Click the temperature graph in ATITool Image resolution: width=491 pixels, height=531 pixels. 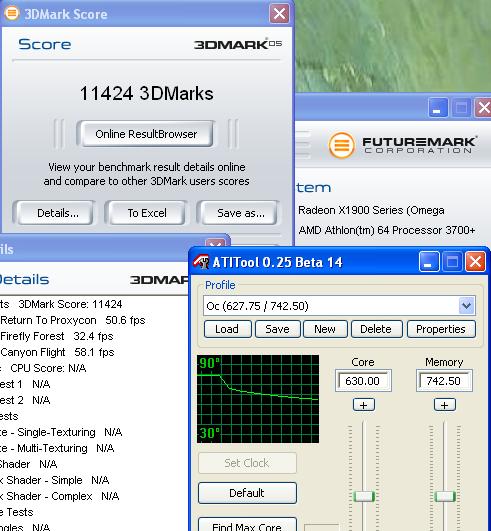pyautogui.click(x=258, y=399)
